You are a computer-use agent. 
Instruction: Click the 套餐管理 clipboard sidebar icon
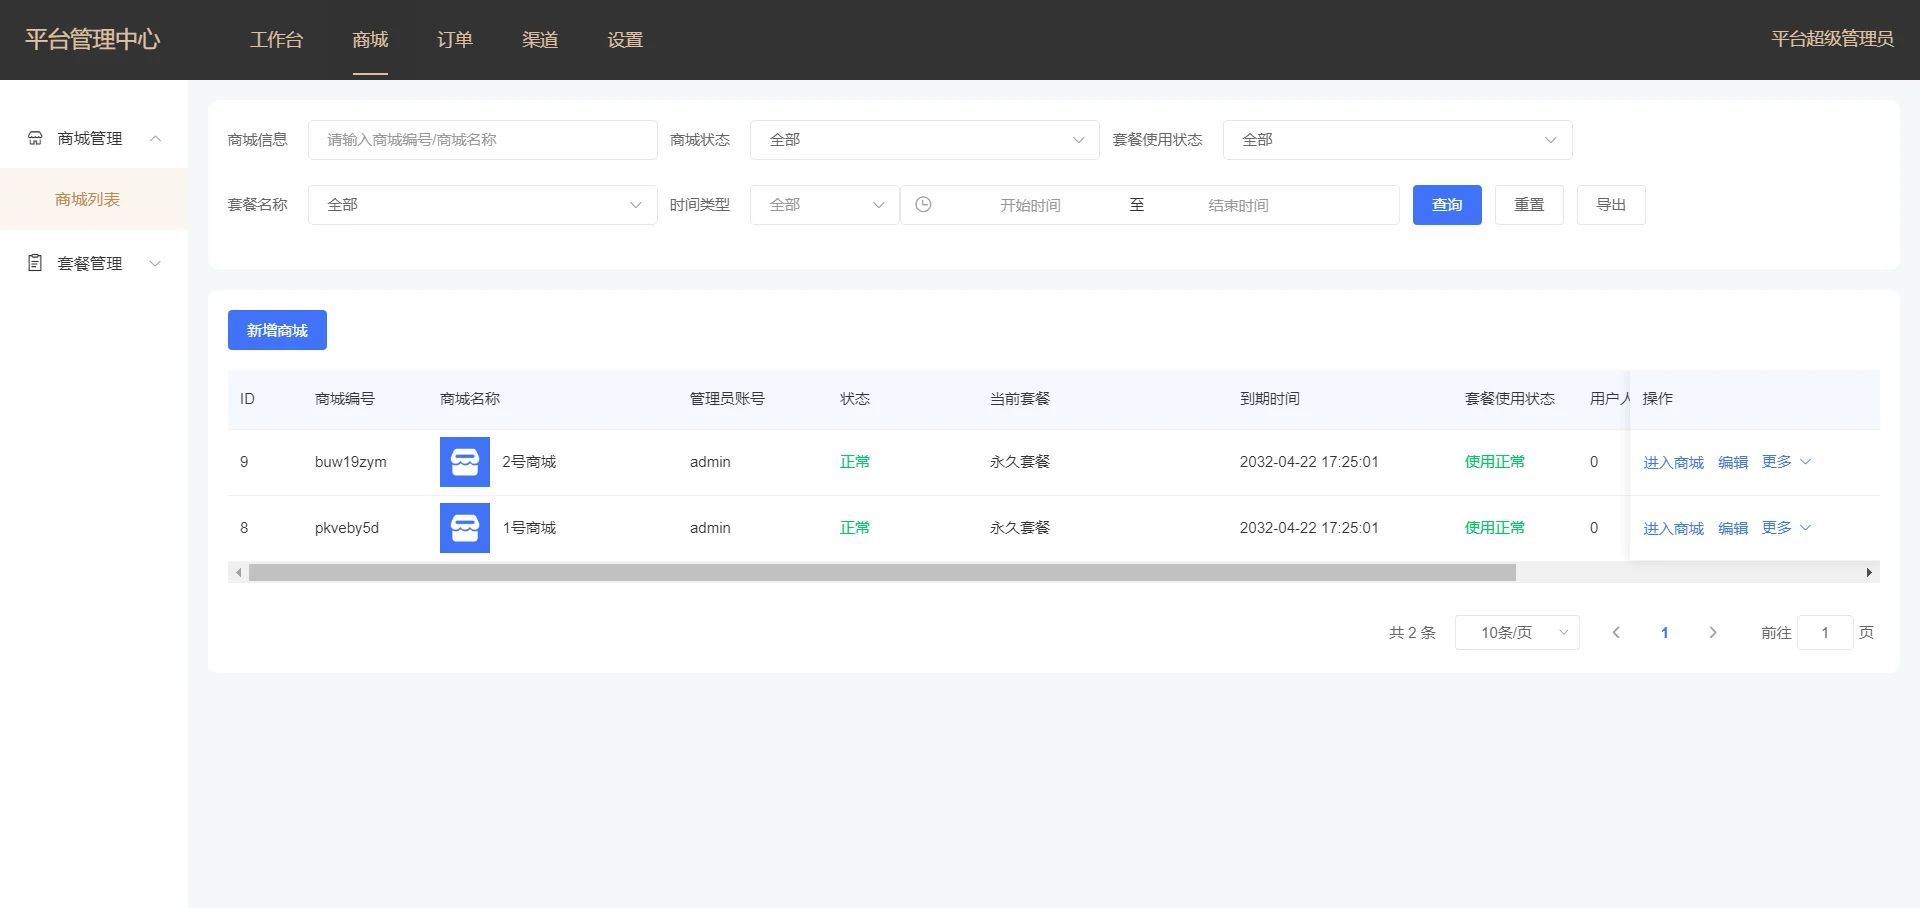[x=35, y=263]
